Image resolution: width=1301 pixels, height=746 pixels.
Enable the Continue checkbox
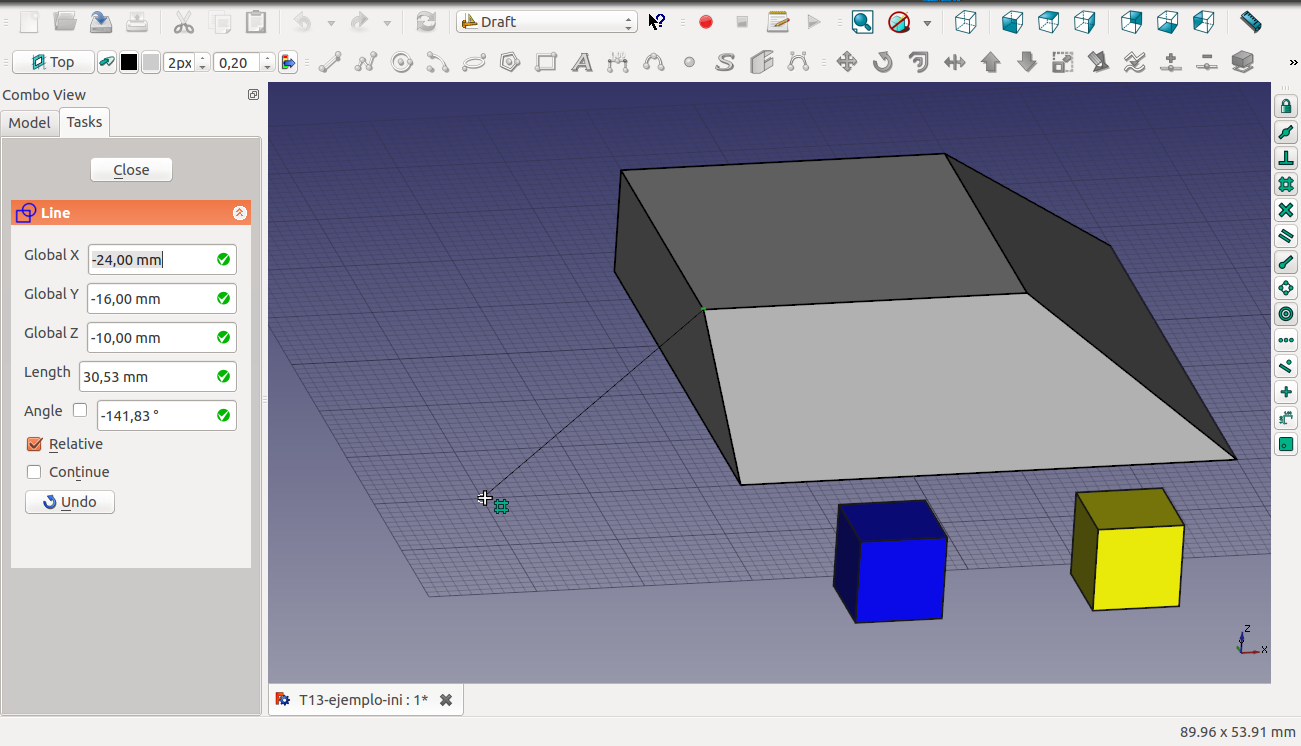click(x=34, y=472)
